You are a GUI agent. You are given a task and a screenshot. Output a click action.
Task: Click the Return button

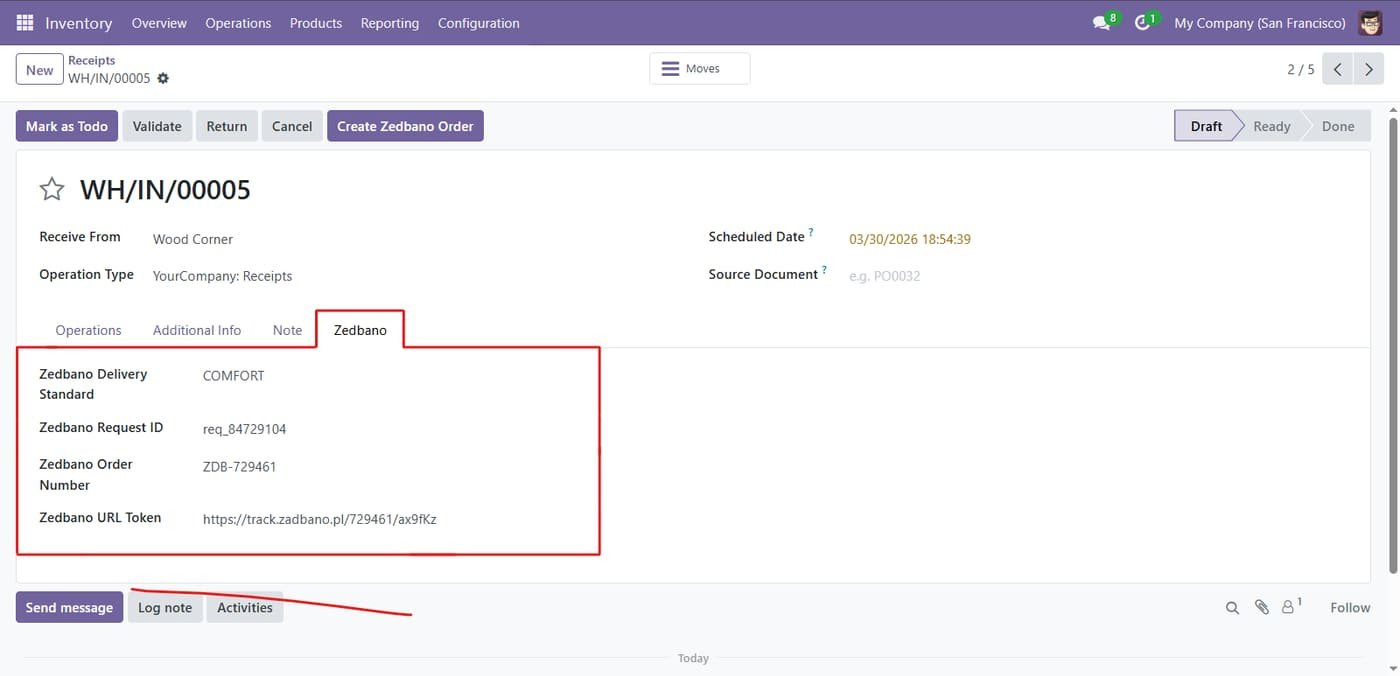[x=227, y=126]
